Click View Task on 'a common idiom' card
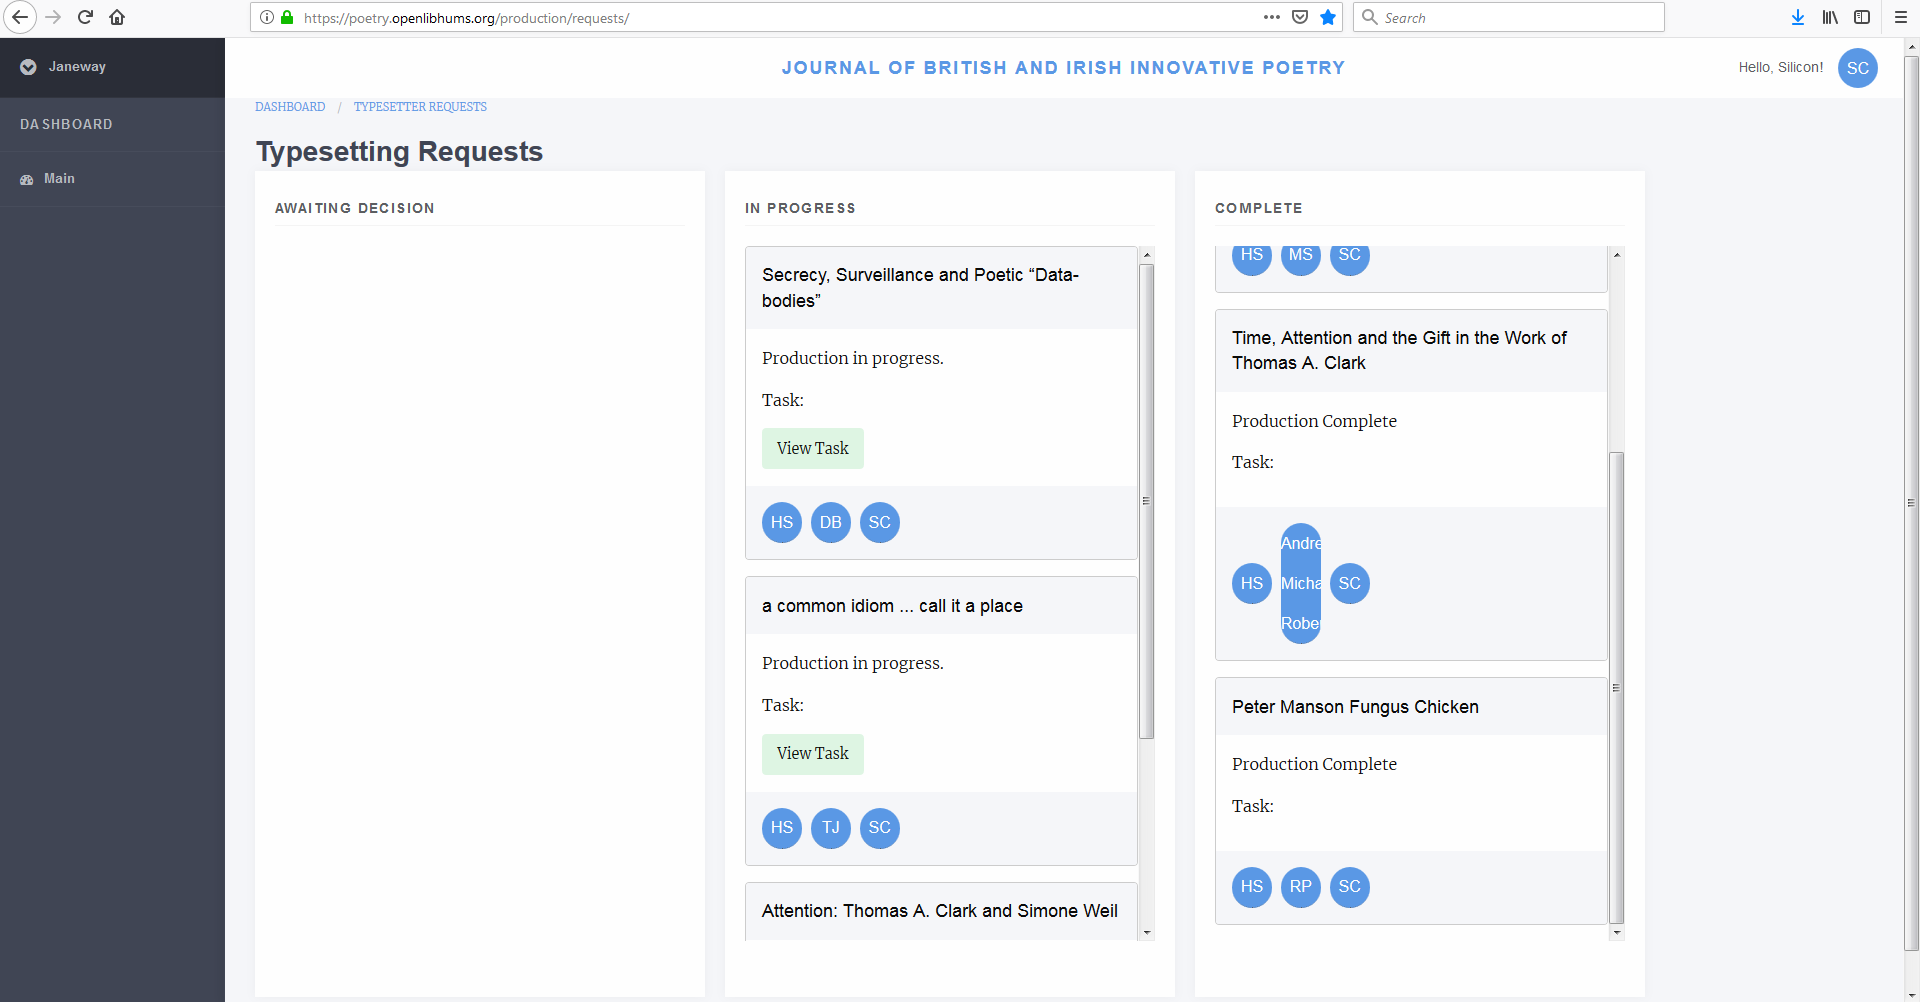Viewport: 1920px width, 1002px height. [x=812, y=753]
